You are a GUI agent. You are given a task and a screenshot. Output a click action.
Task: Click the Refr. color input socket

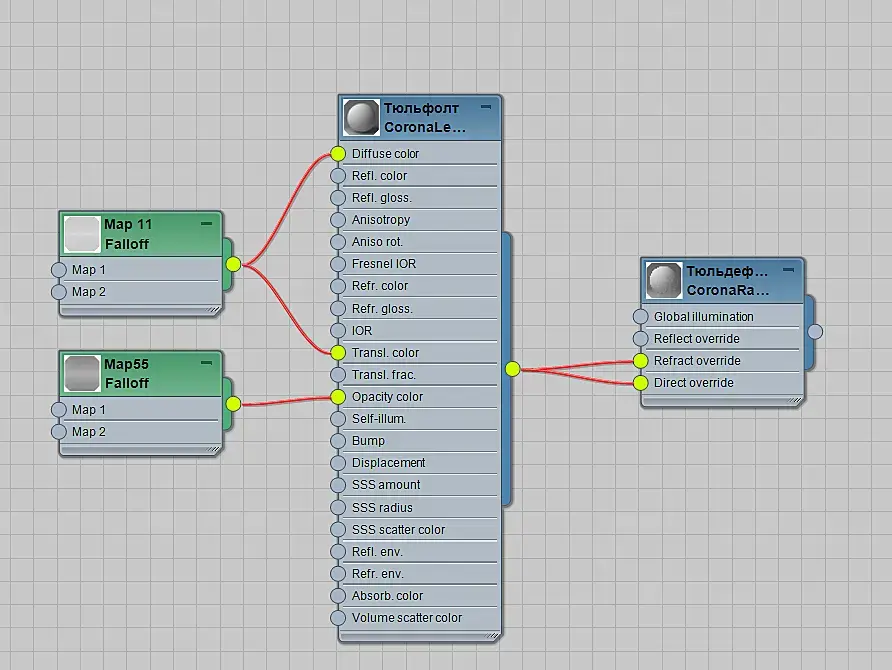click(x=338, y=286)
